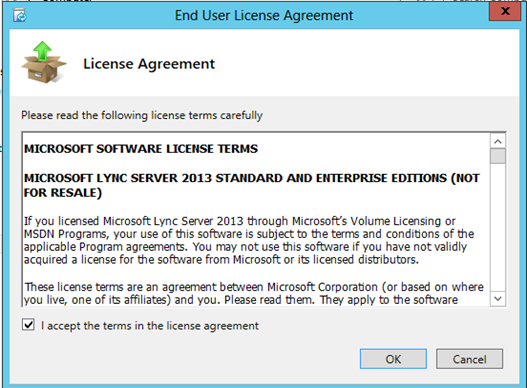Dismiss the dialog using the Cancel button
527x388 pixels.
click(470, 359)
